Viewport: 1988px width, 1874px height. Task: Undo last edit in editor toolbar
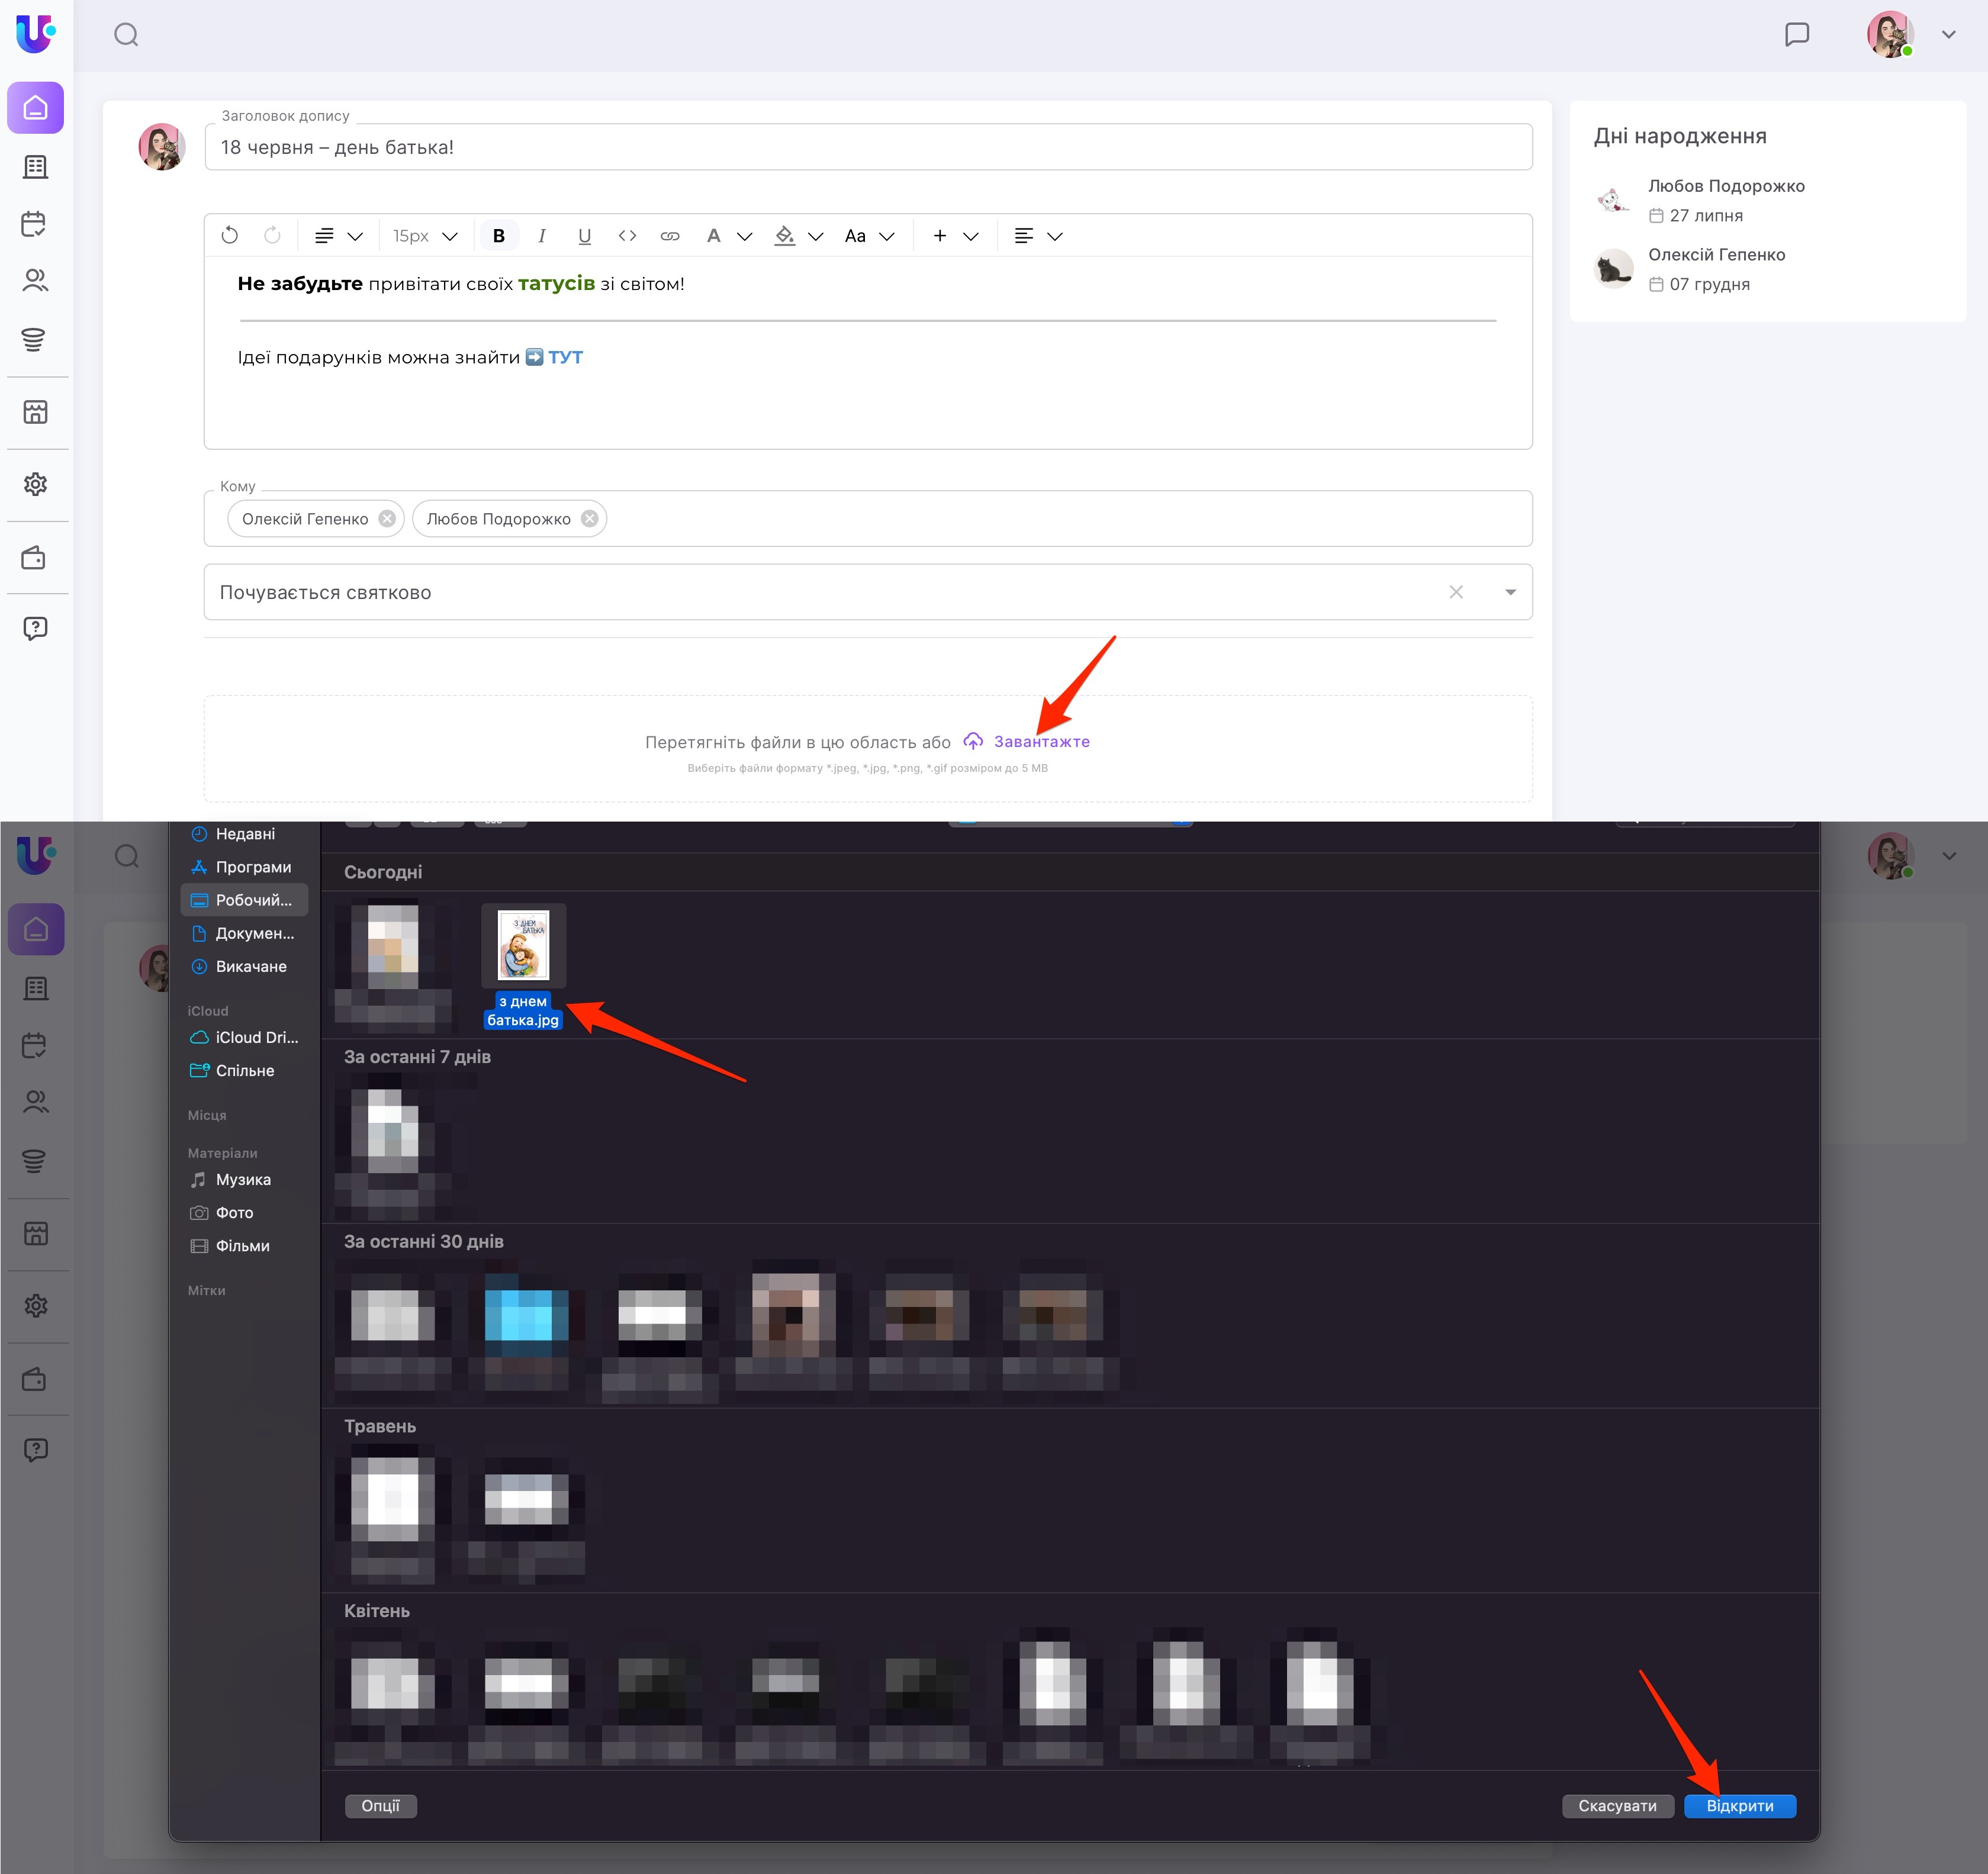(x=229, y=236)
